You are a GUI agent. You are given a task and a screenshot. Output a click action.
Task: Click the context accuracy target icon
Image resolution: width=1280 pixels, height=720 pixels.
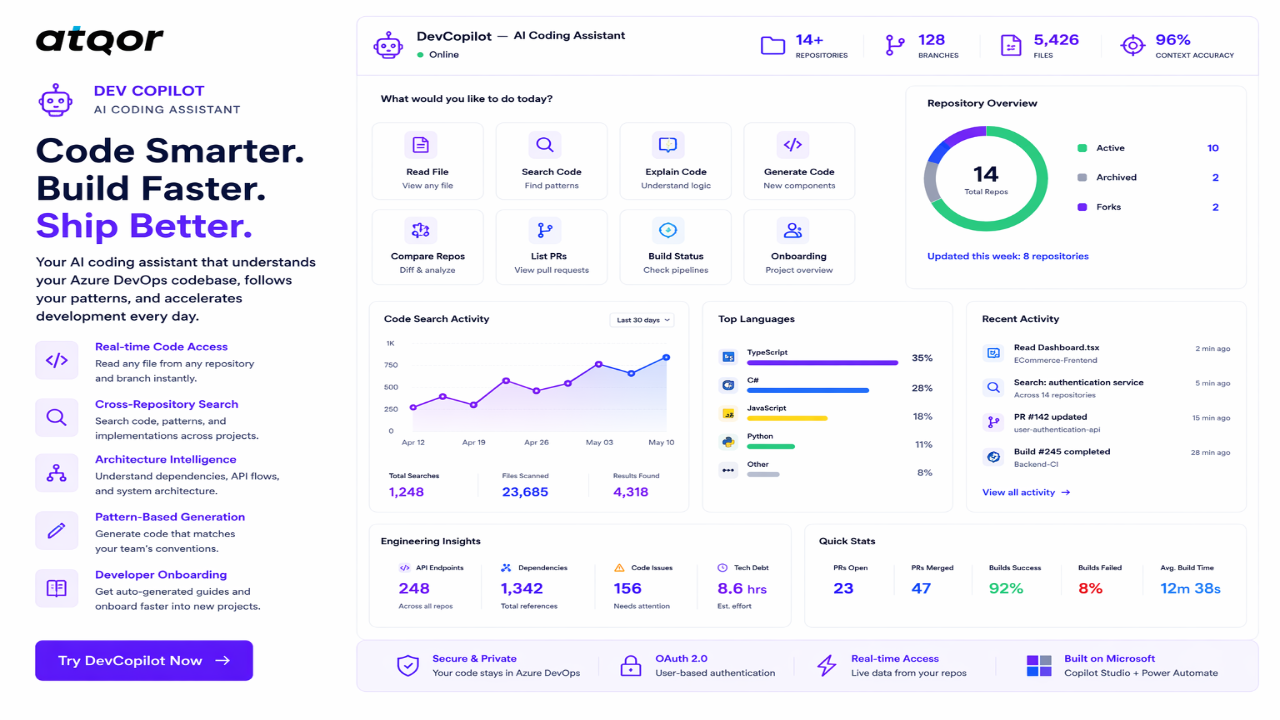1132,45
